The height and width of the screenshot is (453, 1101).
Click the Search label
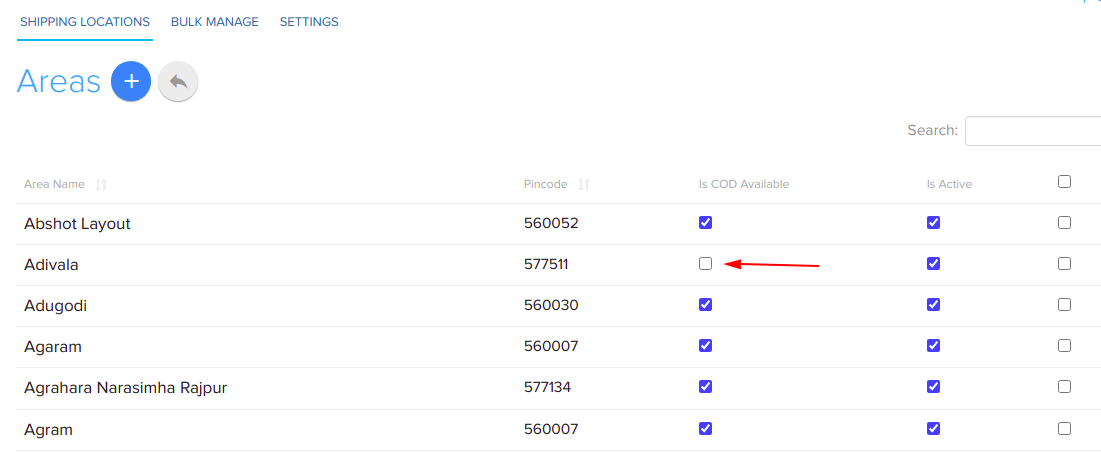932,131
